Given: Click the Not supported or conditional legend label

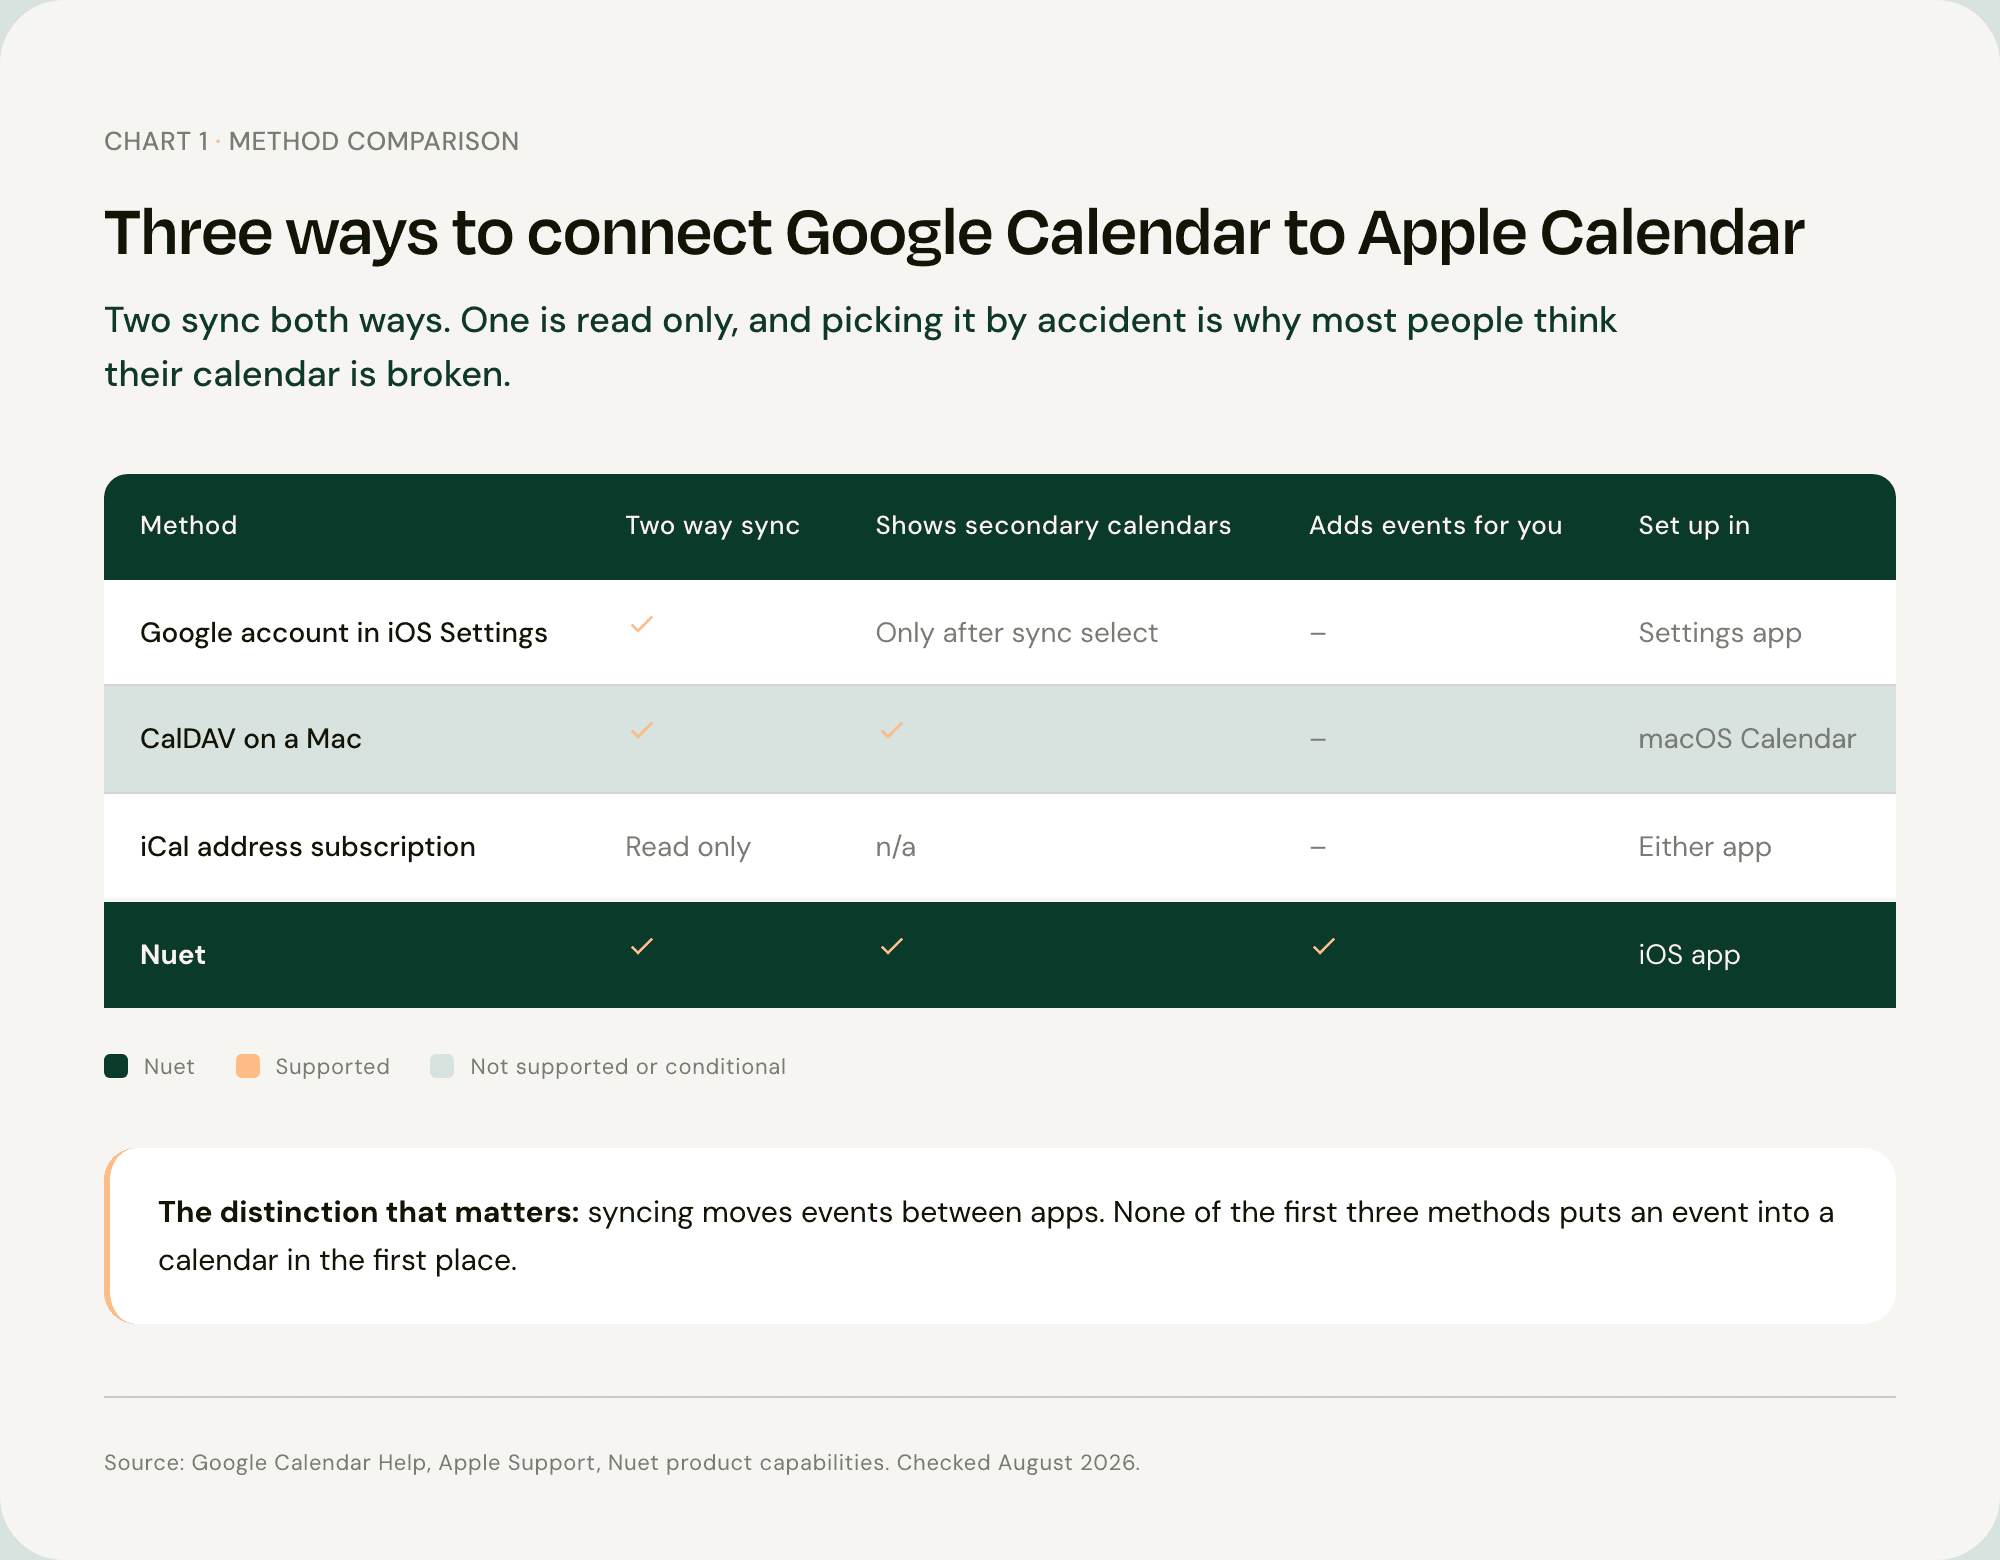Looking at the screenshot, I should tap(628, 1067).
